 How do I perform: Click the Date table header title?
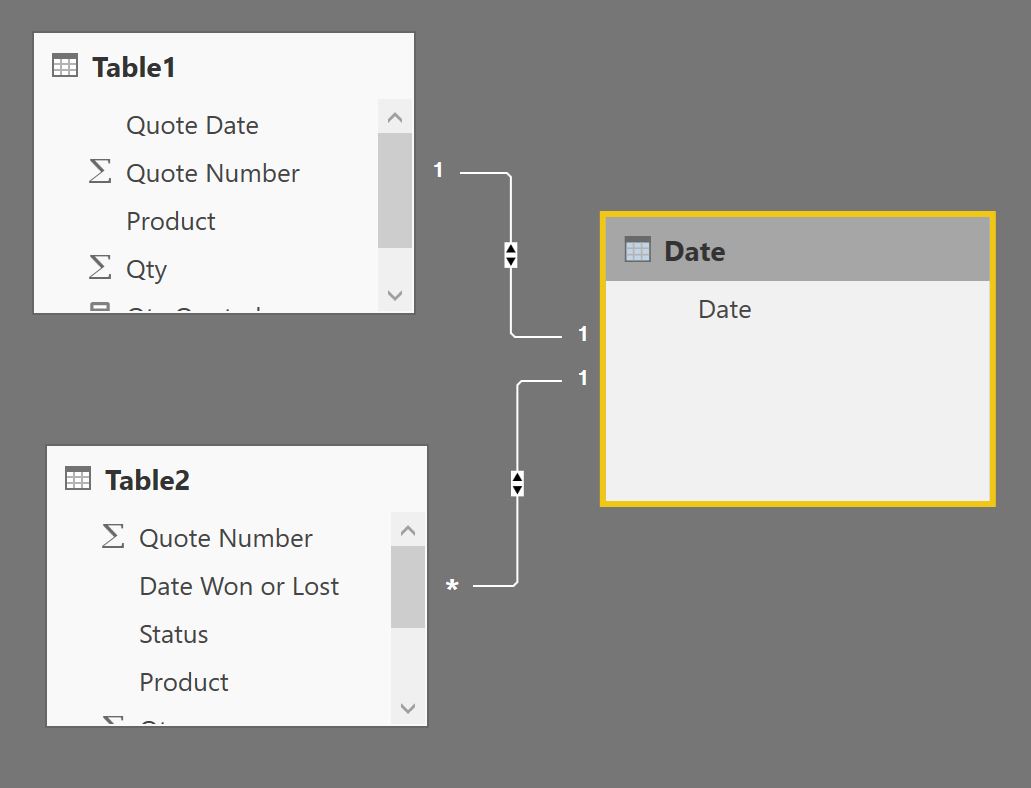click(695, 251)
